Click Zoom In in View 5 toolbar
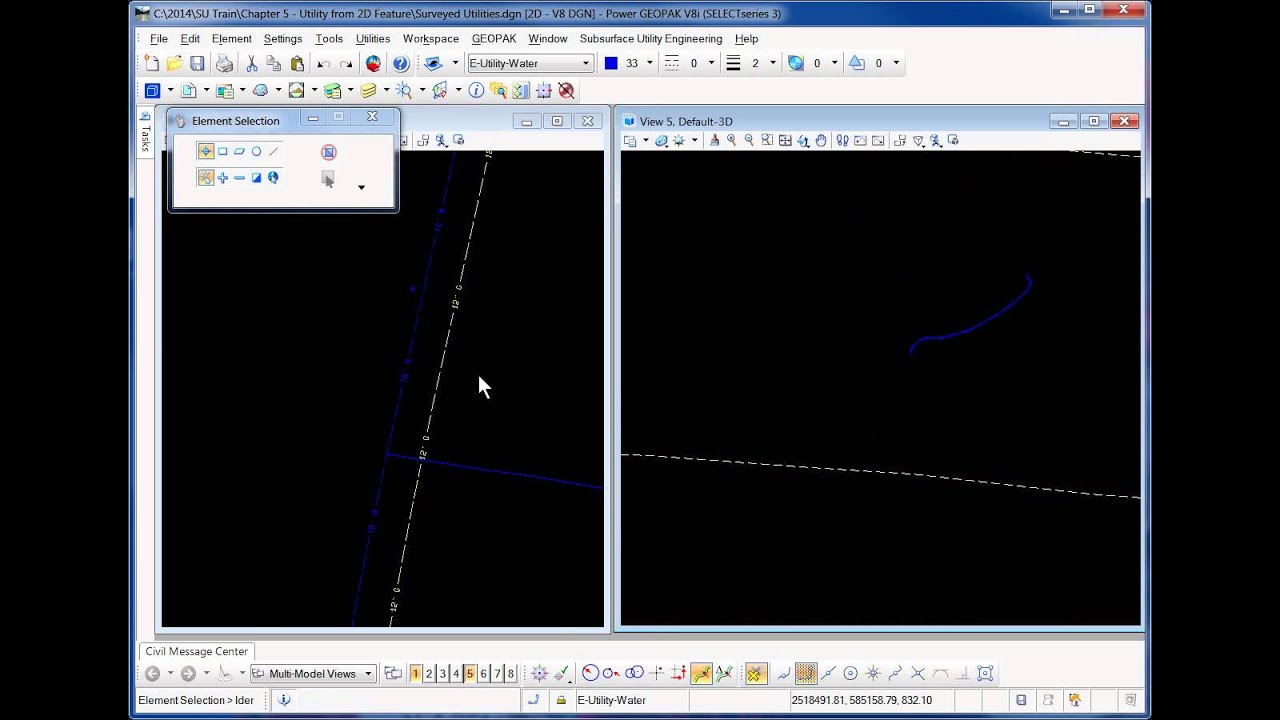 pos(731,140)
